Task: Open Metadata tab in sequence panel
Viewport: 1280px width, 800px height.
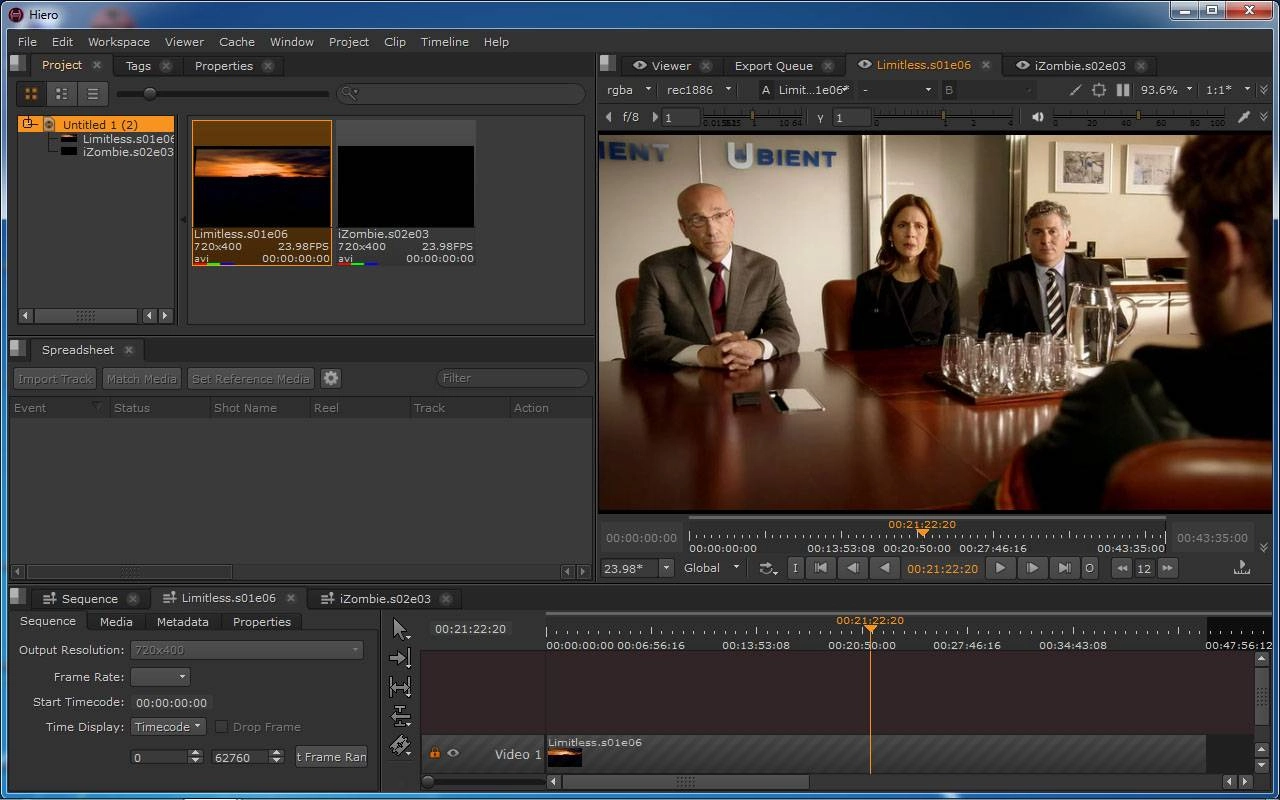Action: (183, 622)
